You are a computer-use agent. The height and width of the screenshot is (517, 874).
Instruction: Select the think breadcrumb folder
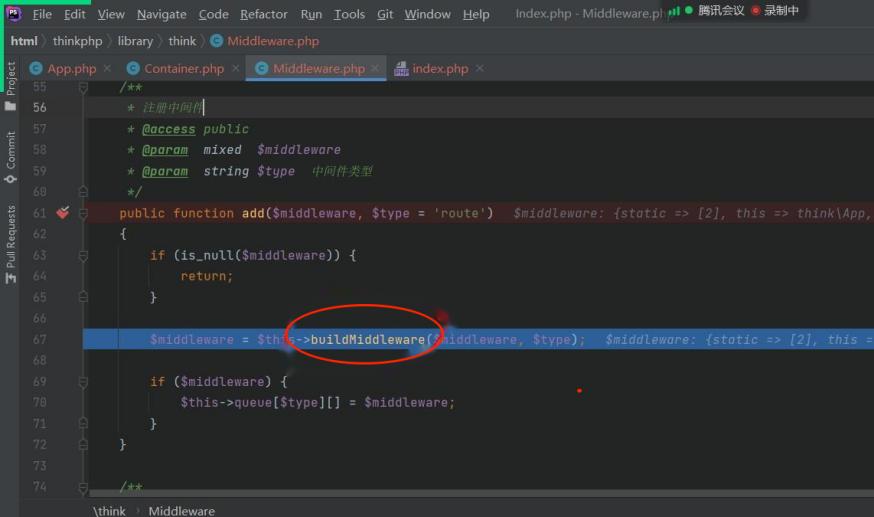click(x=182, y=41)
